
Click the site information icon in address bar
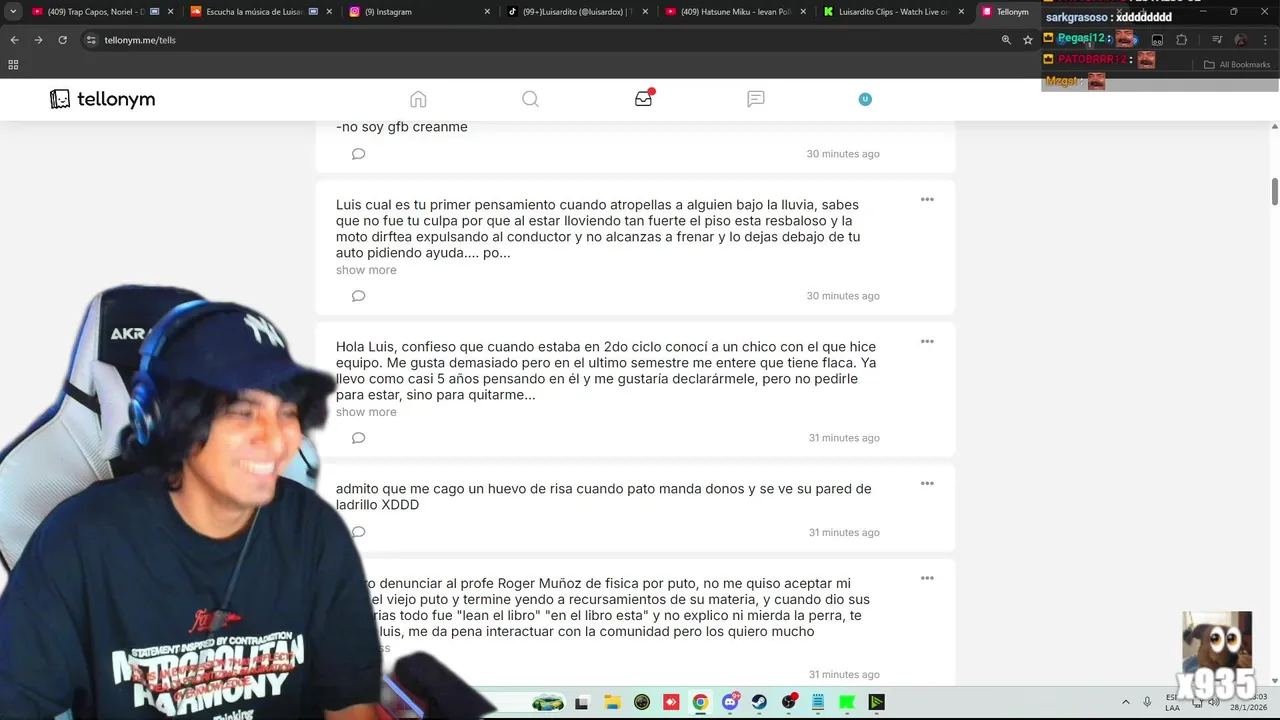tap(91, 40)
